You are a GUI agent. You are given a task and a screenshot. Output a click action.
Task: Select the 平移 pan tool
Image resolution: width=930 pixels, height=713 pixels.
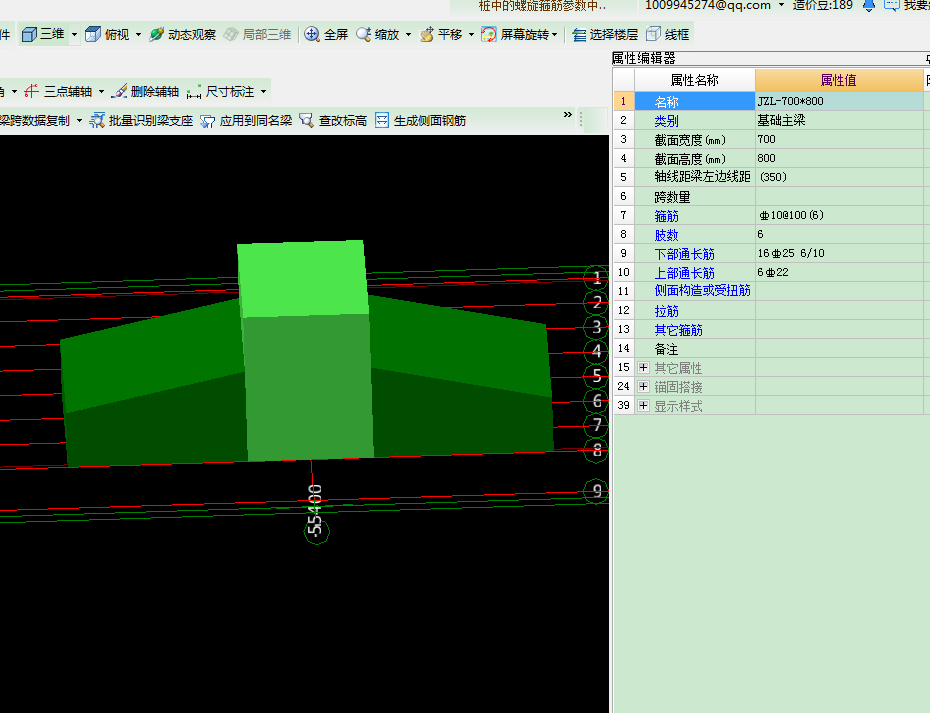pyautogui.click(x=441, y=34)
